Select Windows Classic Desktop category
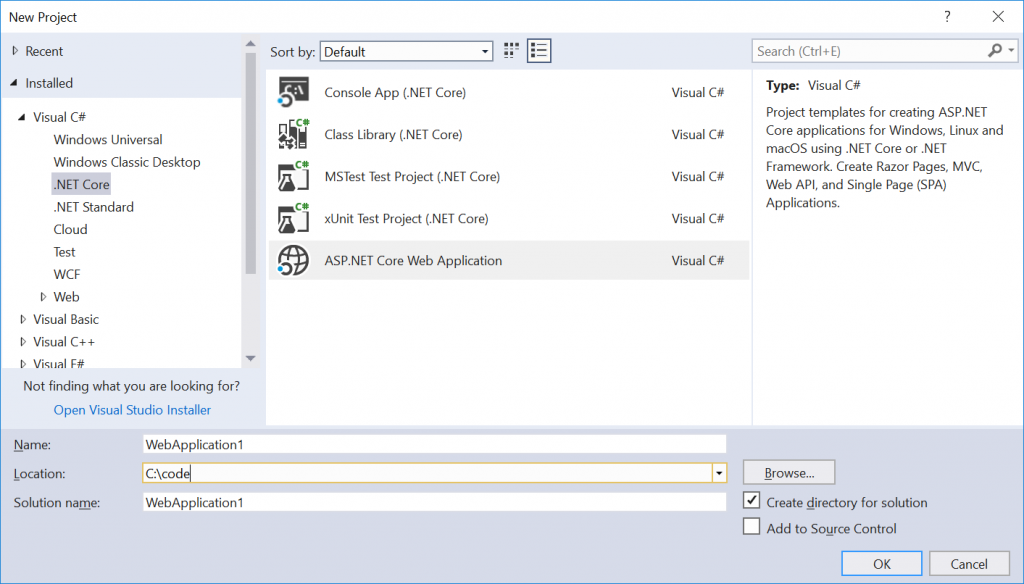 pos(127,162)
